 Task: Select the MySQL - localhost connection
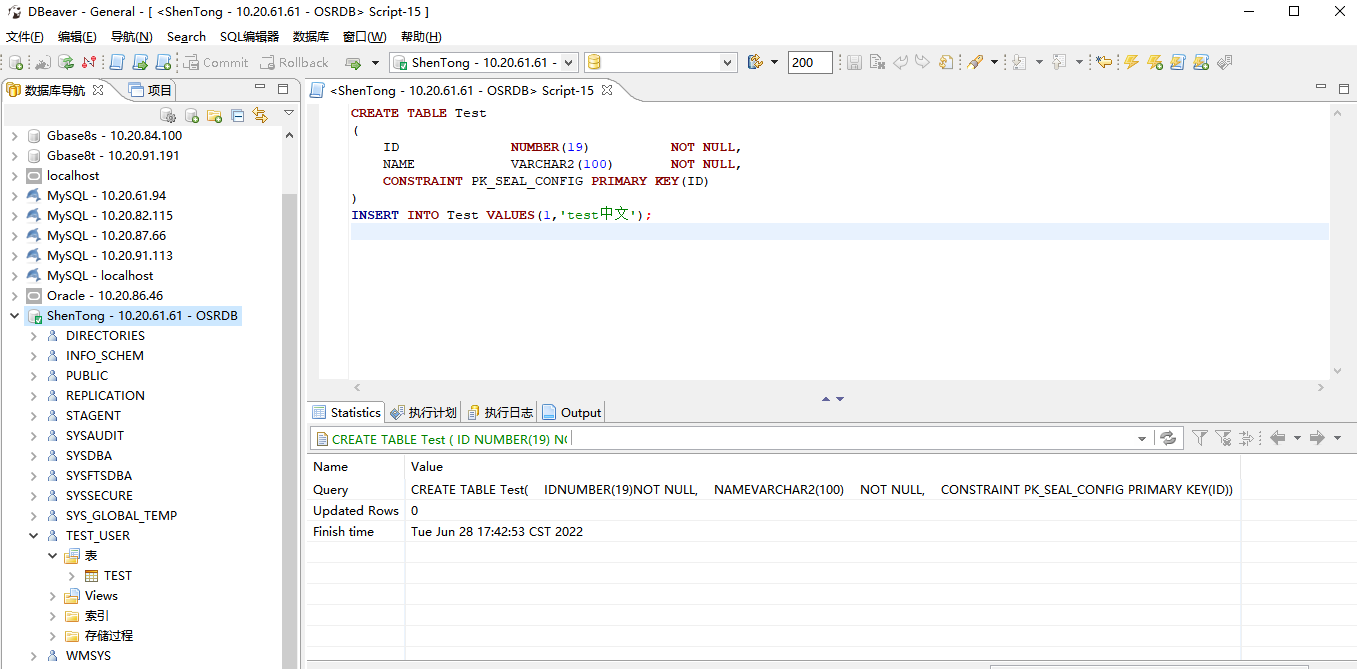coord(100,275)
